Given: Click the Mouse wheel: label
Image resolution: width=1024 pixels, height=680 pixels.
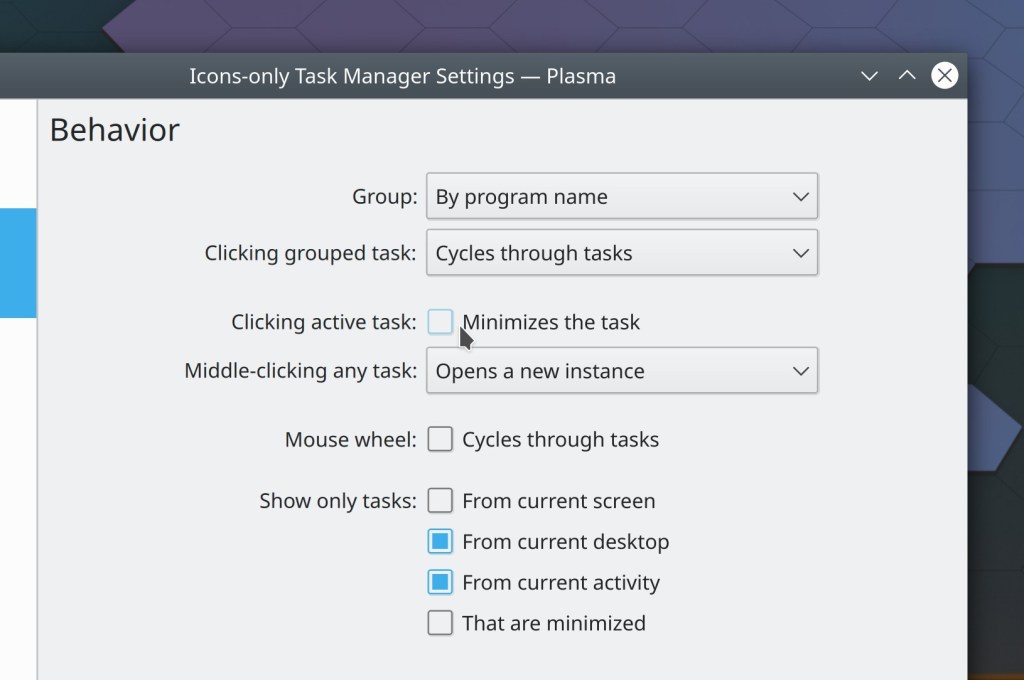Looking at the screenshot, I should [350, 440].
